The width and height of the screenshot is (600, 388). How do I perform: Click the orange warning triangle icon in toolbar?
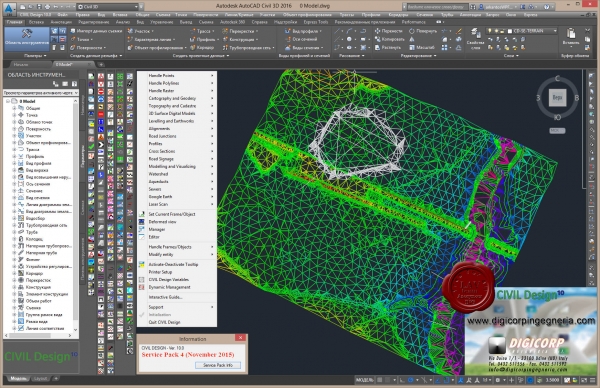101,137
